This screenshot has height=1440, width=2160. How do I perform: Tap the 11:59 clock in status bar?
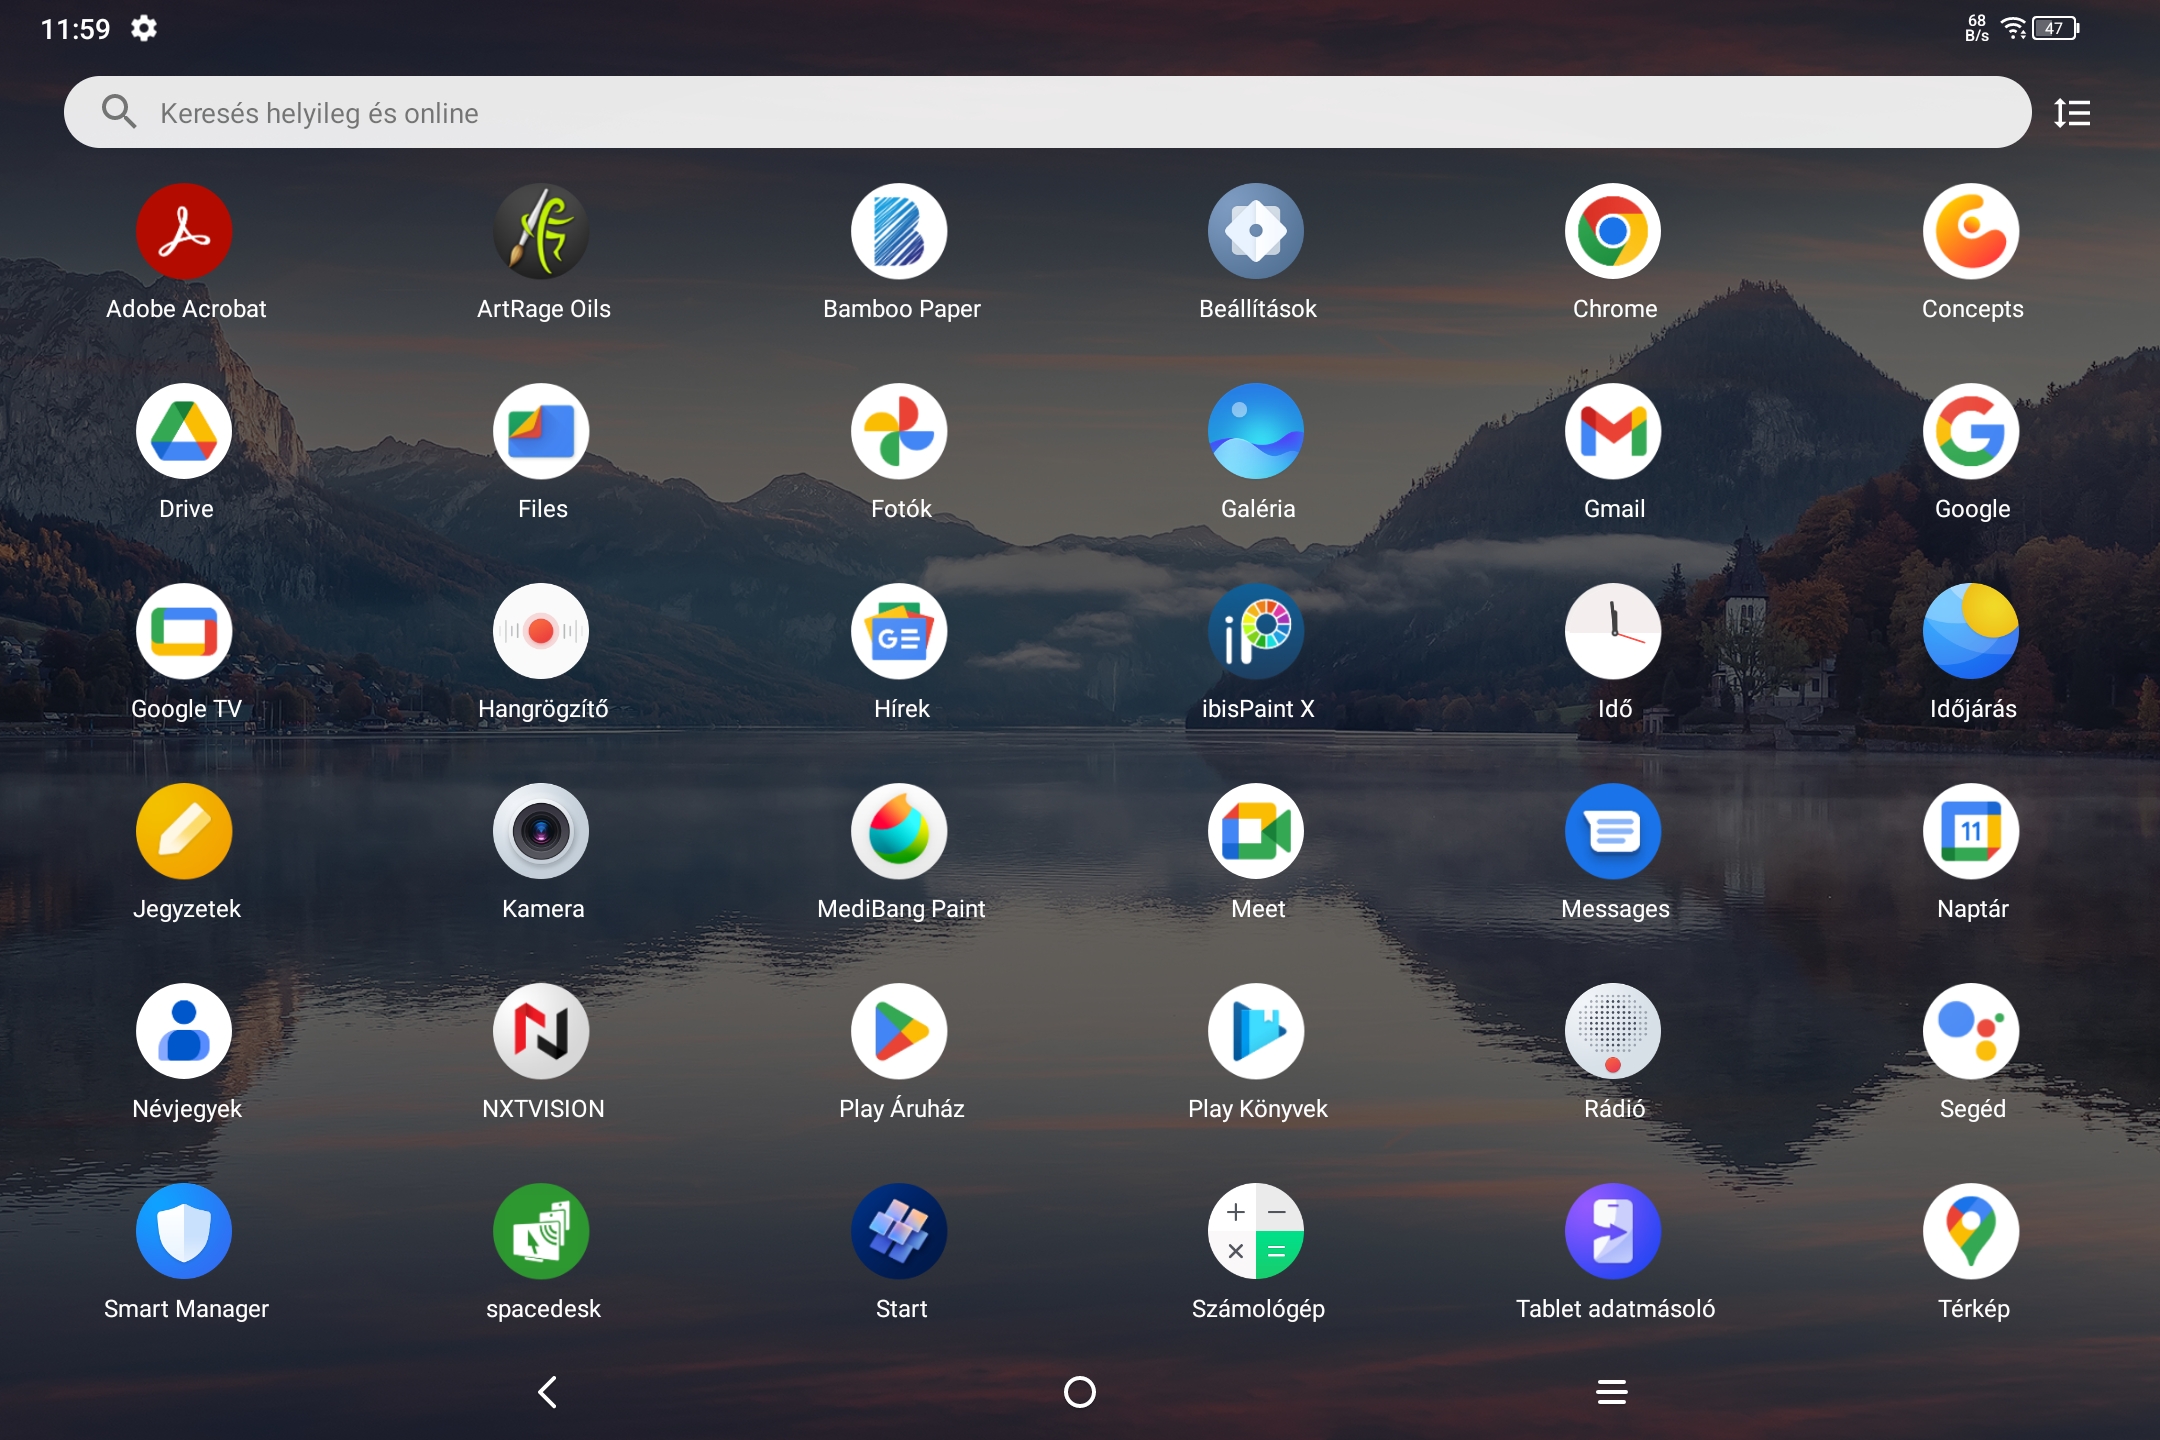pos(75,29)
